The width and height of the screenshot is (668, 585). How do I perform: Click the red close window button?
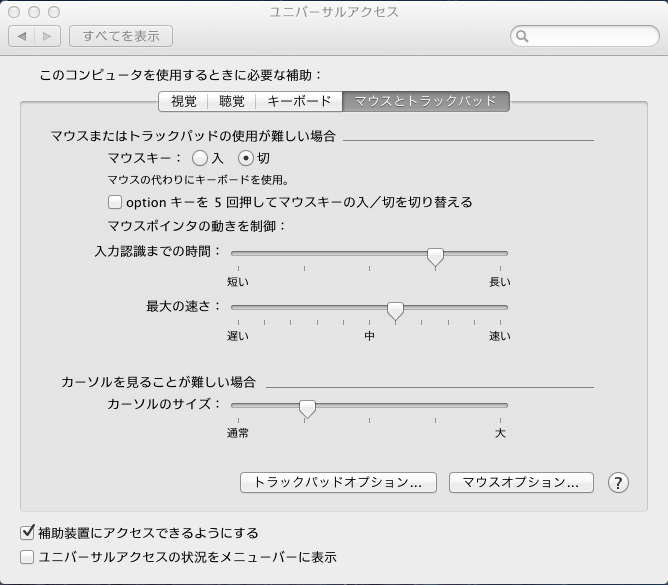point(14,12)
